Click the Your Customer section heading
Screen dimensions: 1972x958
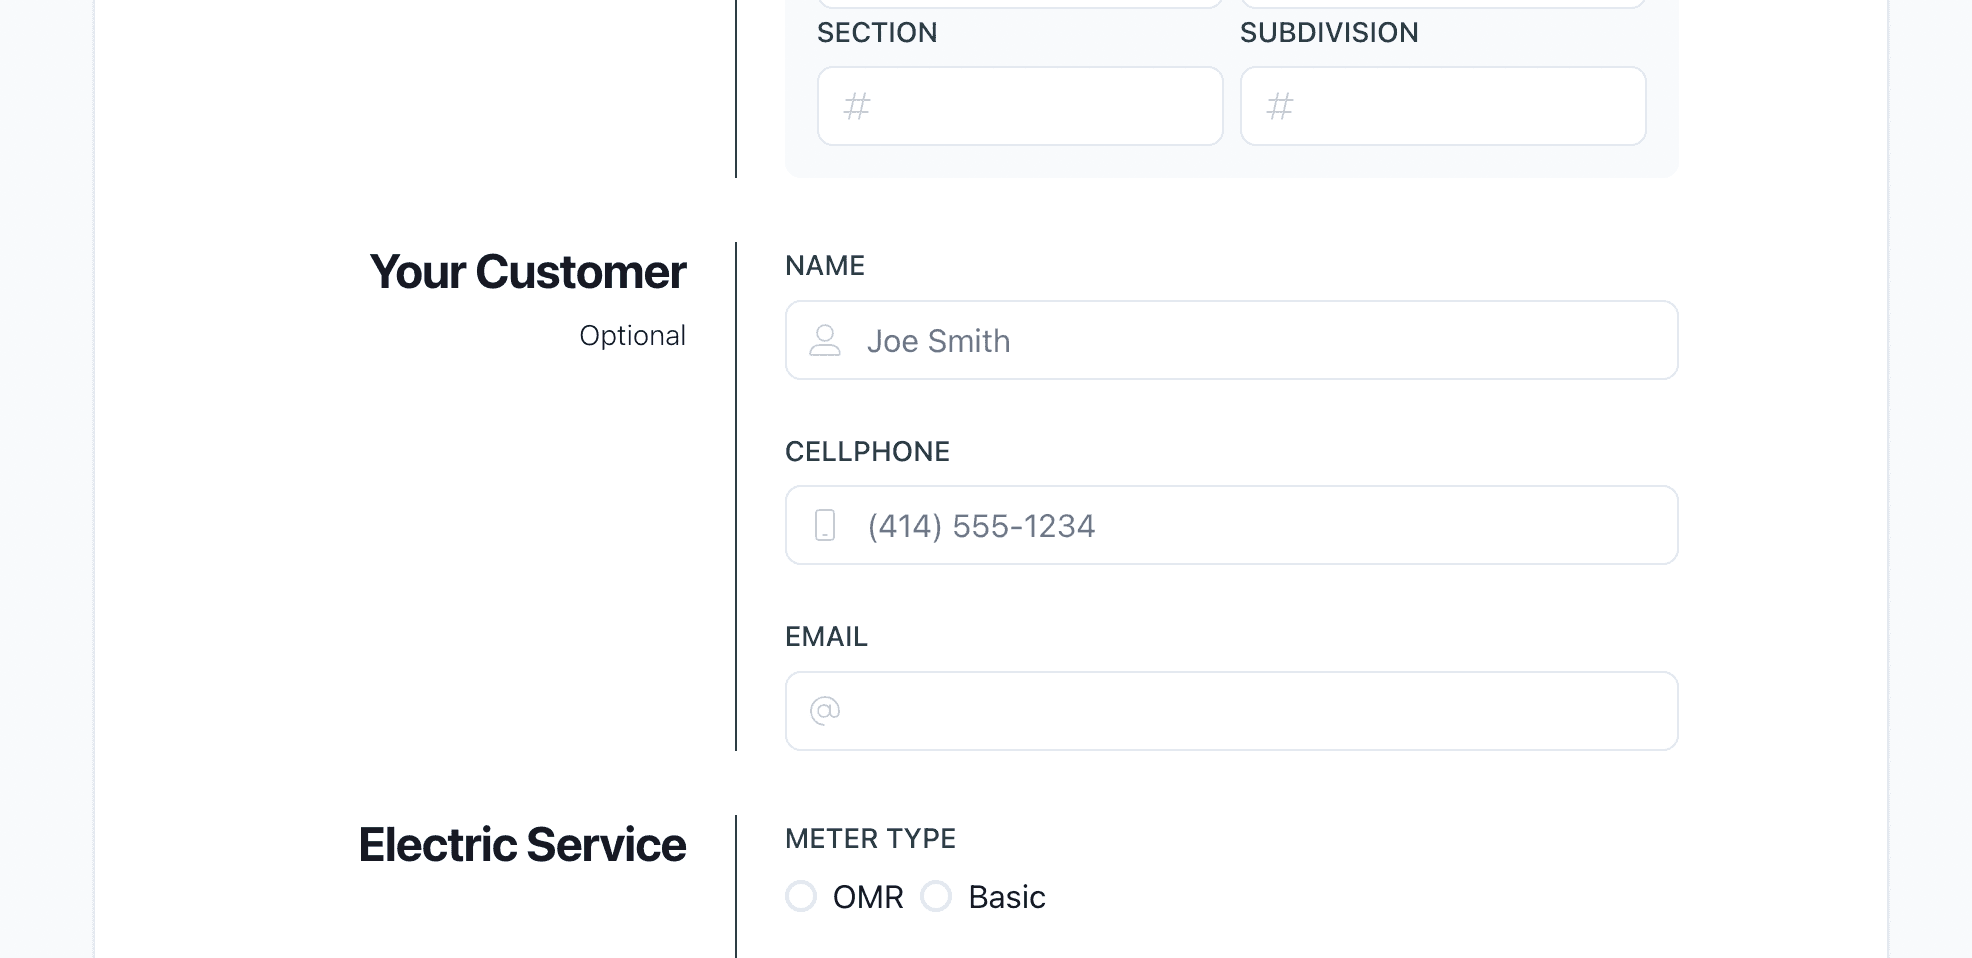527,272
